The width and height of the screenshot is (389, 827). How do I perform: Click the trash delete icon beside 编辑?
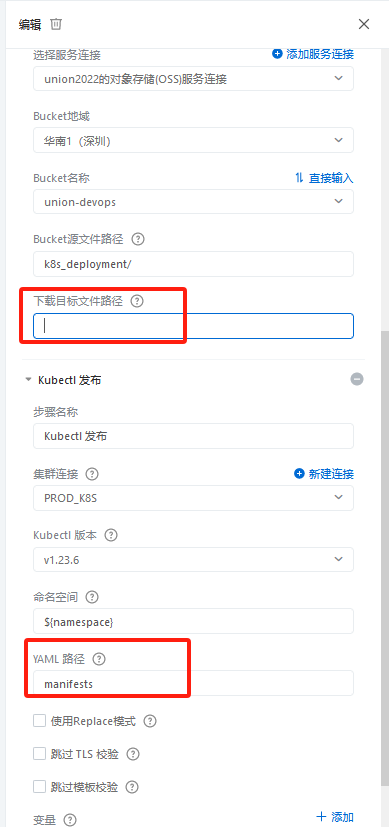pos(56,24)
